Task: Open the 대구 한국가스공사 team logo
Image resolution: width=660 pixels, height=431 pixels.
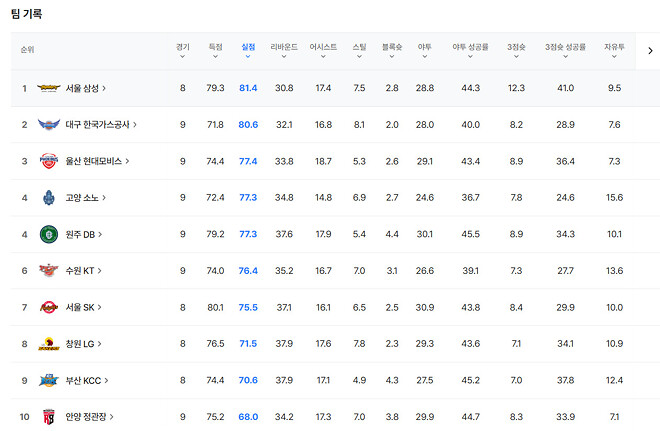Action: [49, 125]
